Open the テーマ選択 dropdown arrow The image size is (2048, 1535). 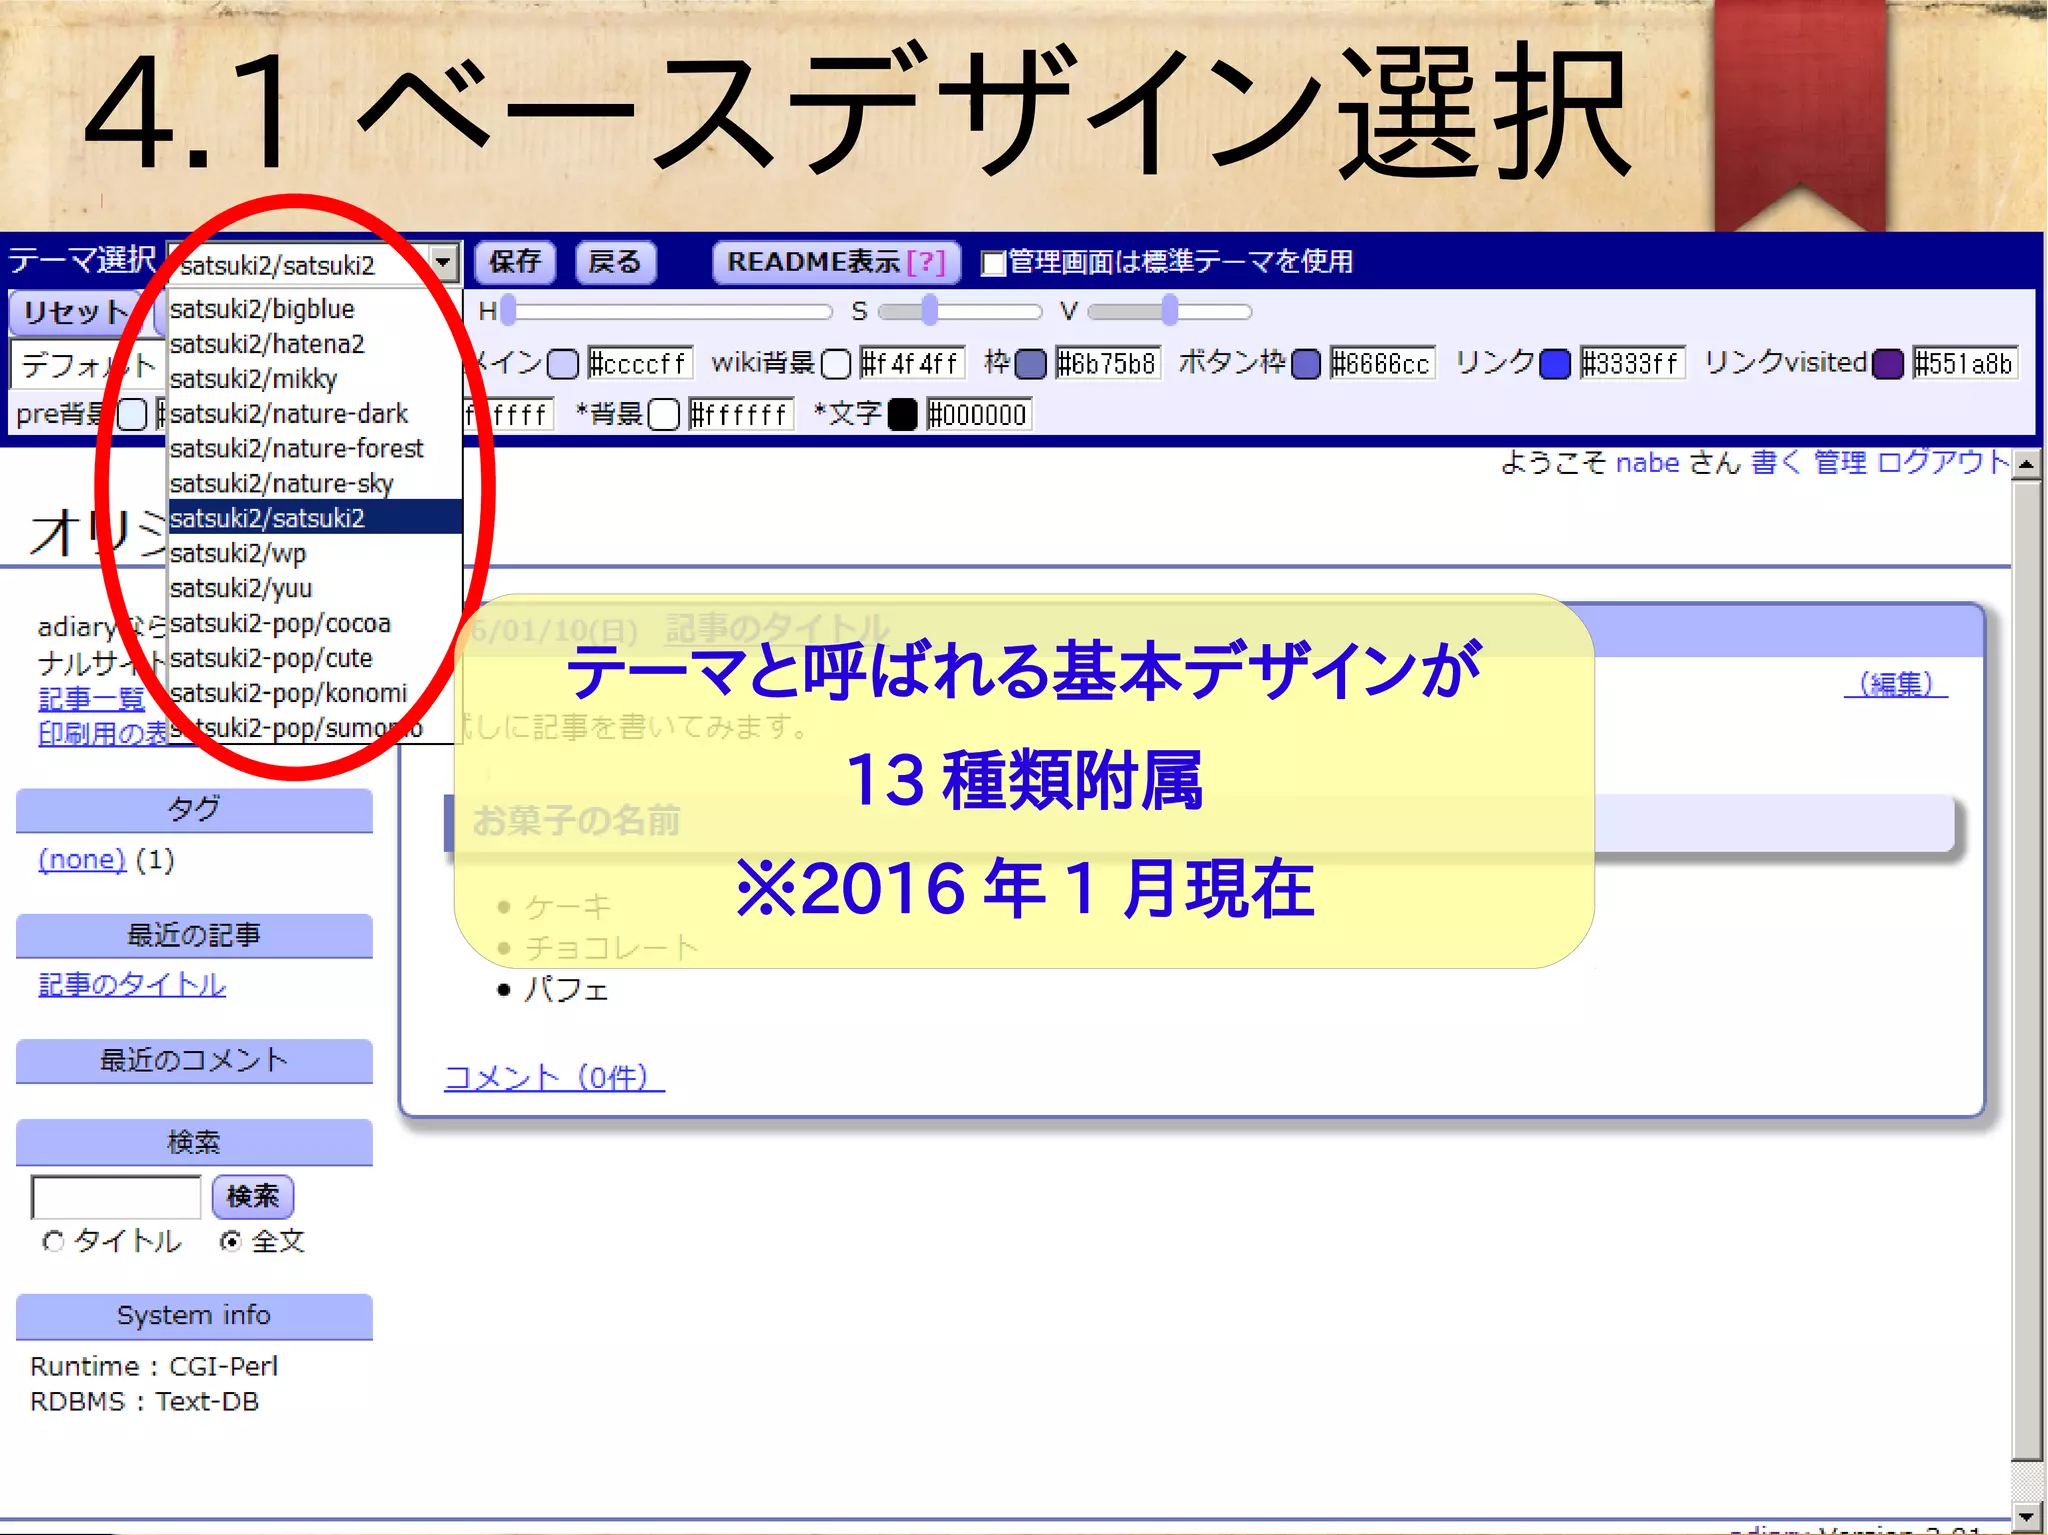pos(443,263)
